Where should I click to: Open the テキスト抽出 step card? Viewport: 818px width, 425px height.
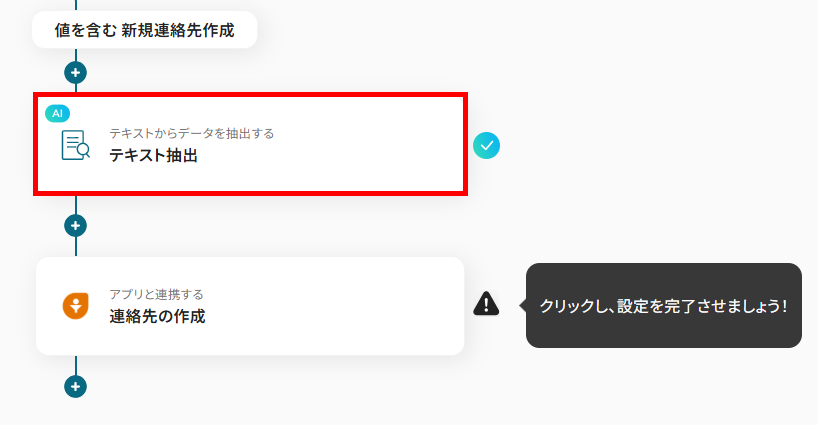pos(250,144)
